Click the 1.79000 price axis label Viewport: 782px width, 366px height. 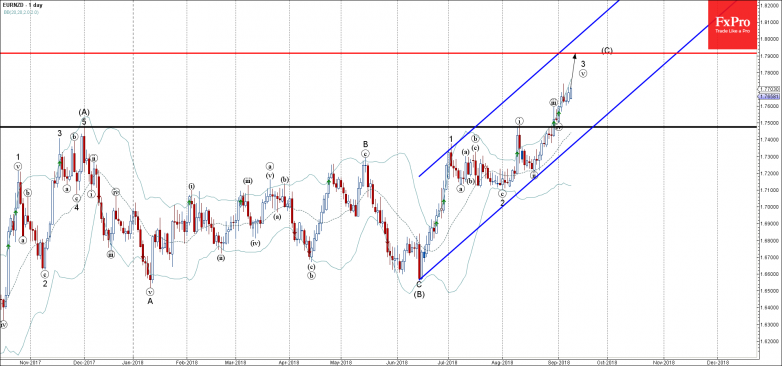pos(771,55)
